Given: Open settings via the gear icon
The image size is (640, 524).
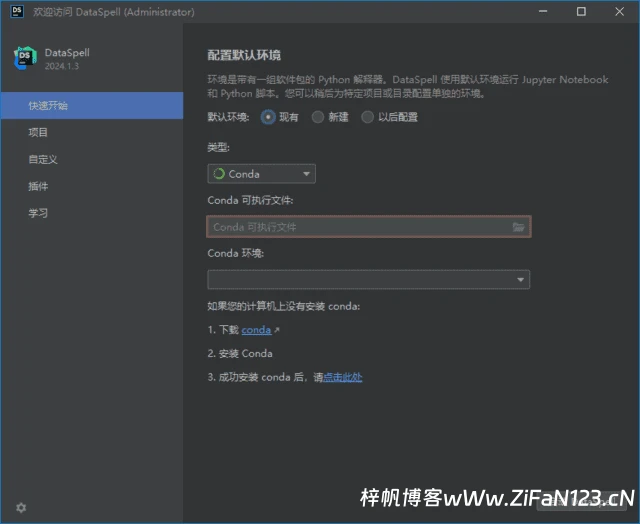Looking at the screenshot, I should (21, 508).
